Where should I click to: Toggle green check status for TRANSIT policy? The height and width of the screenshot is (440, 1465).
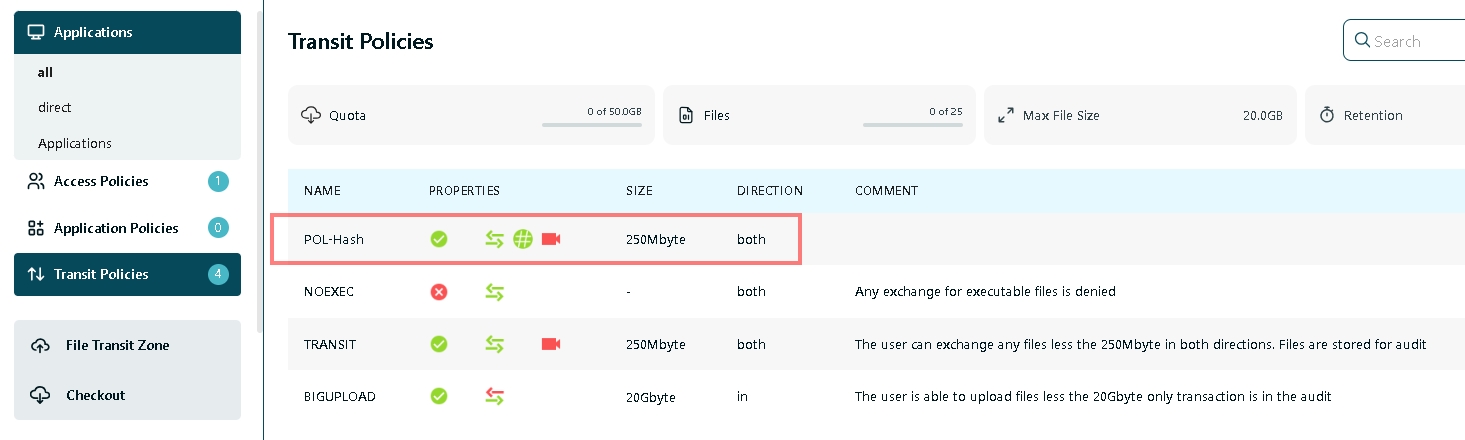pos(438,344)
